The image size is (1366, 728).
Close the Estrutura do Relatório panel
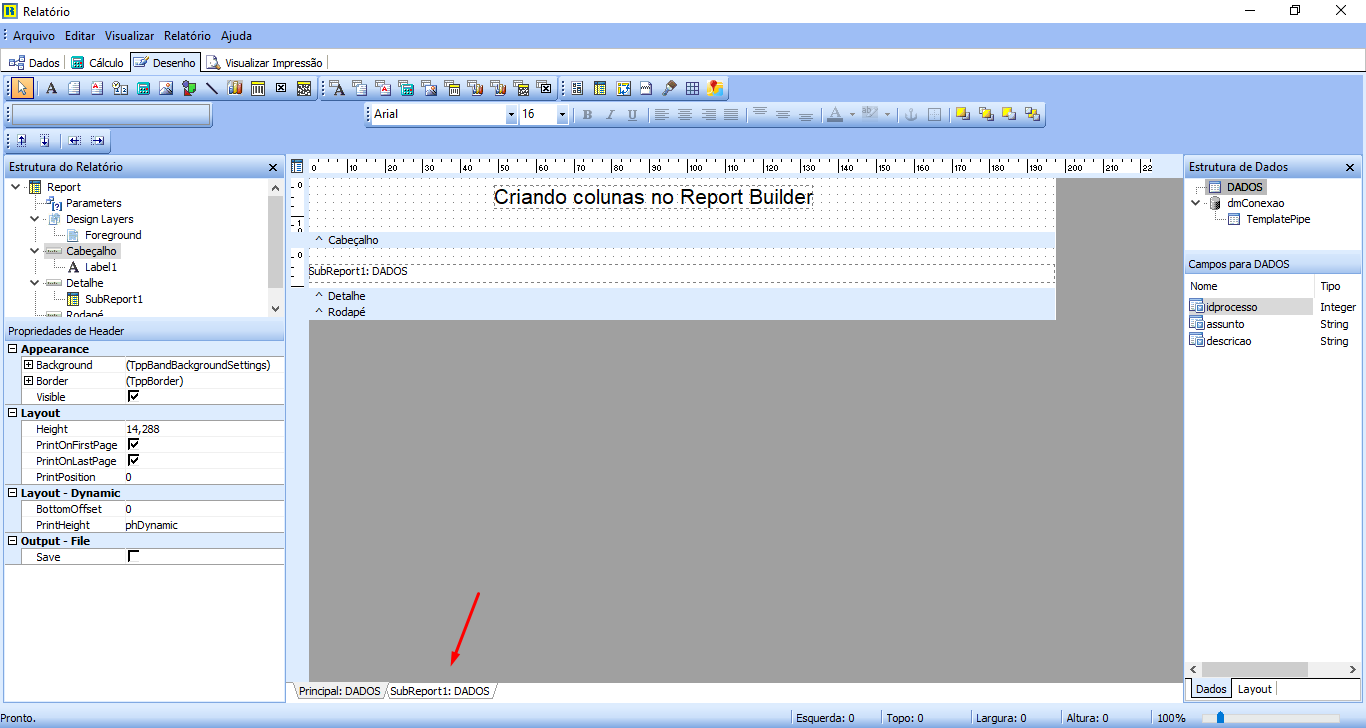coord(273,168)
